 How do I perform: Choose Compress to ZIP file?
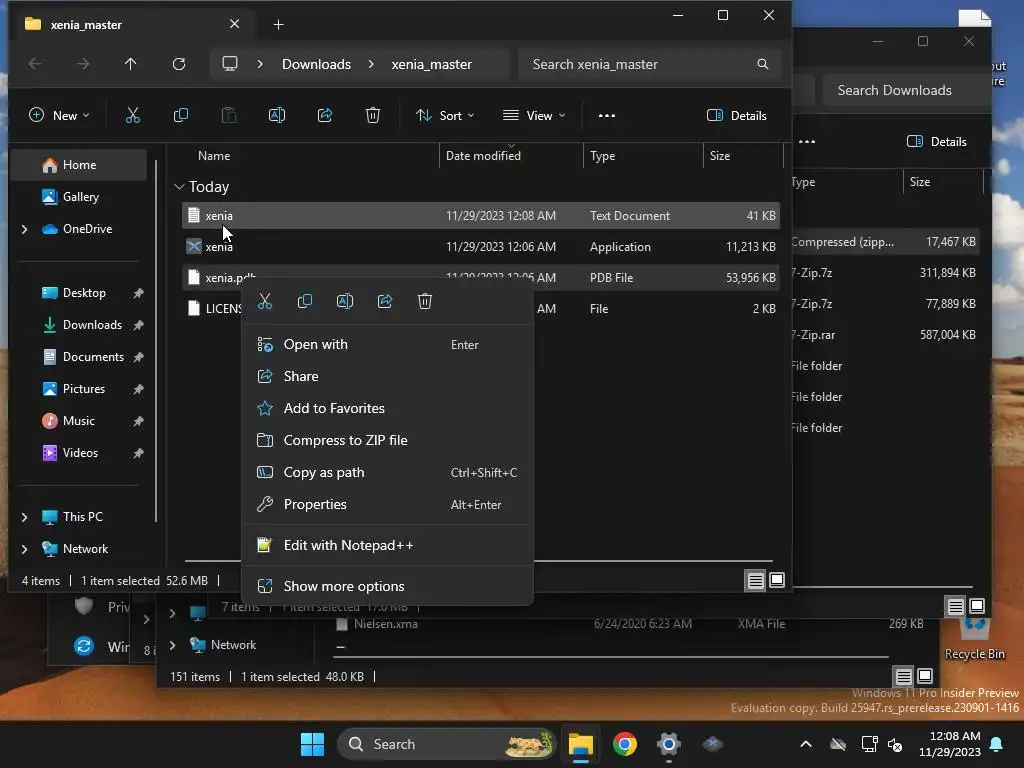(x=387, y=440)
